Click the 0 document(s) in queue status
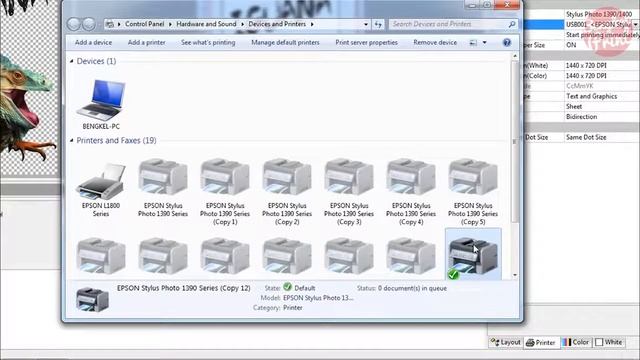The height and width of the screenshot is (360, 640). (412, 288)
